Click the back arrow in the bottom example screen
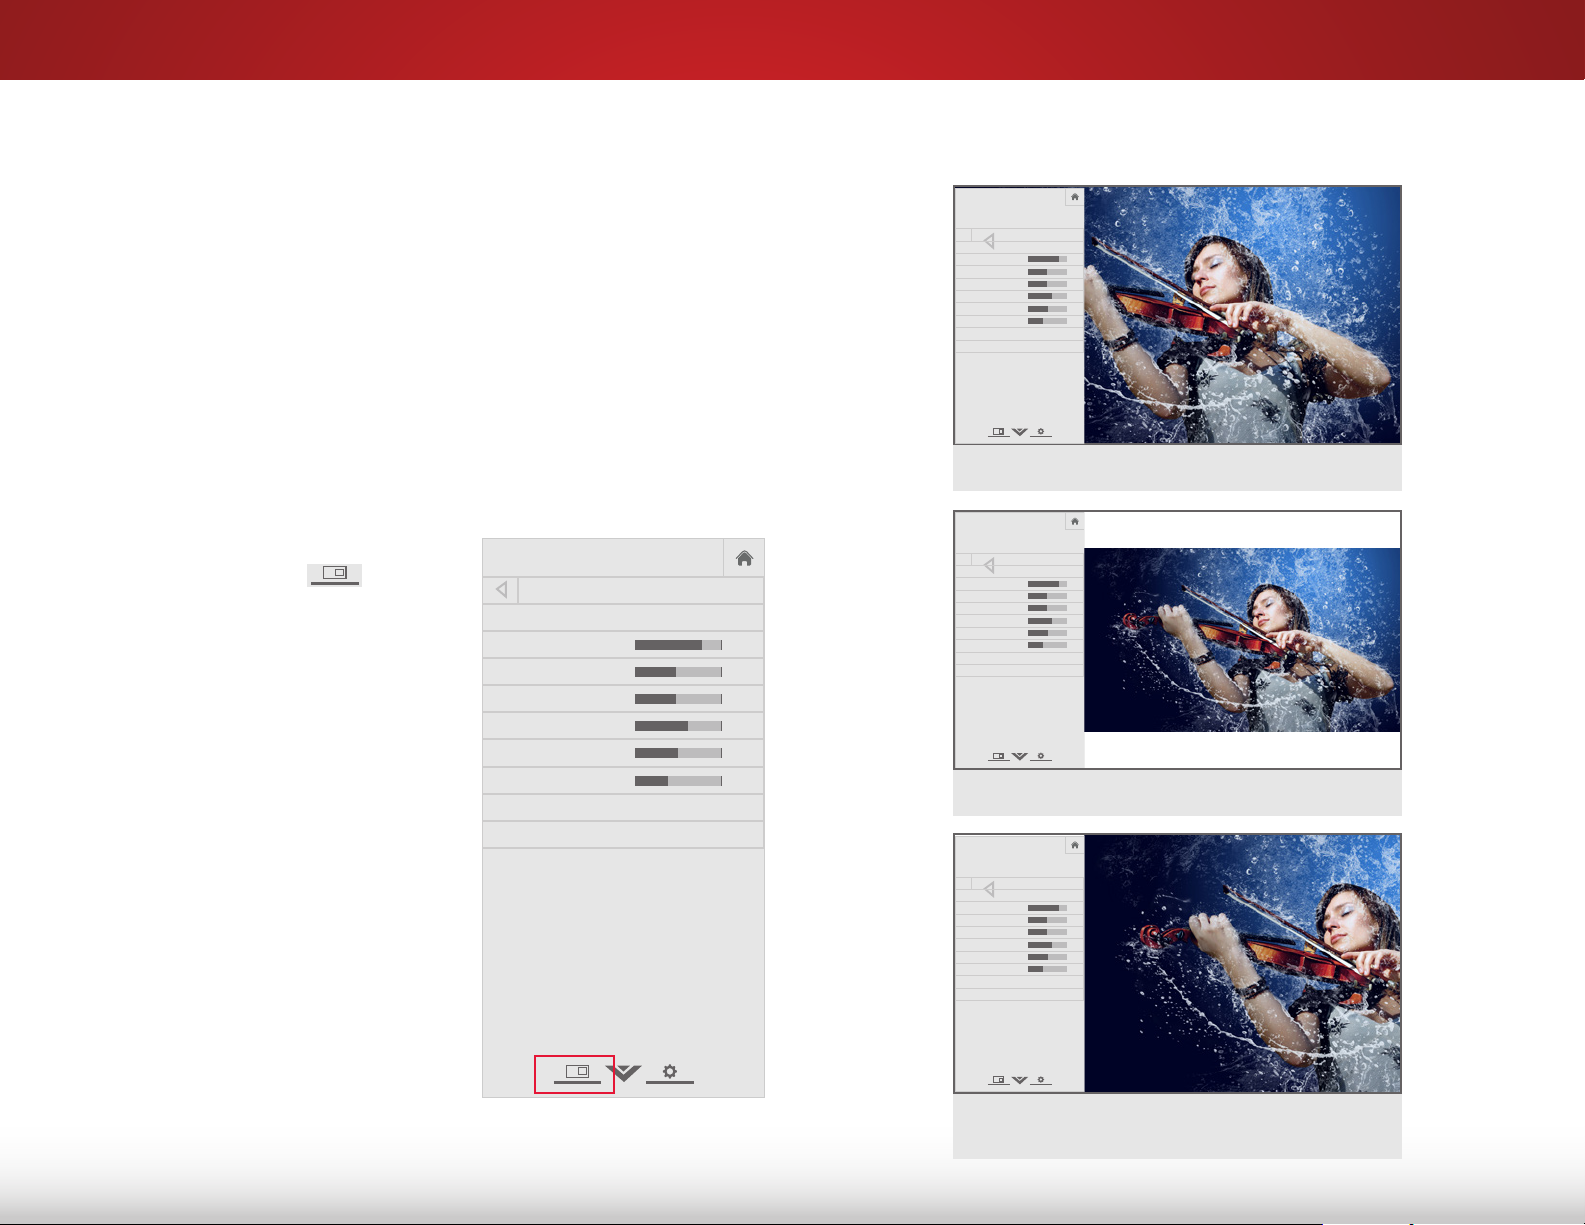 [x=988, y=889]
